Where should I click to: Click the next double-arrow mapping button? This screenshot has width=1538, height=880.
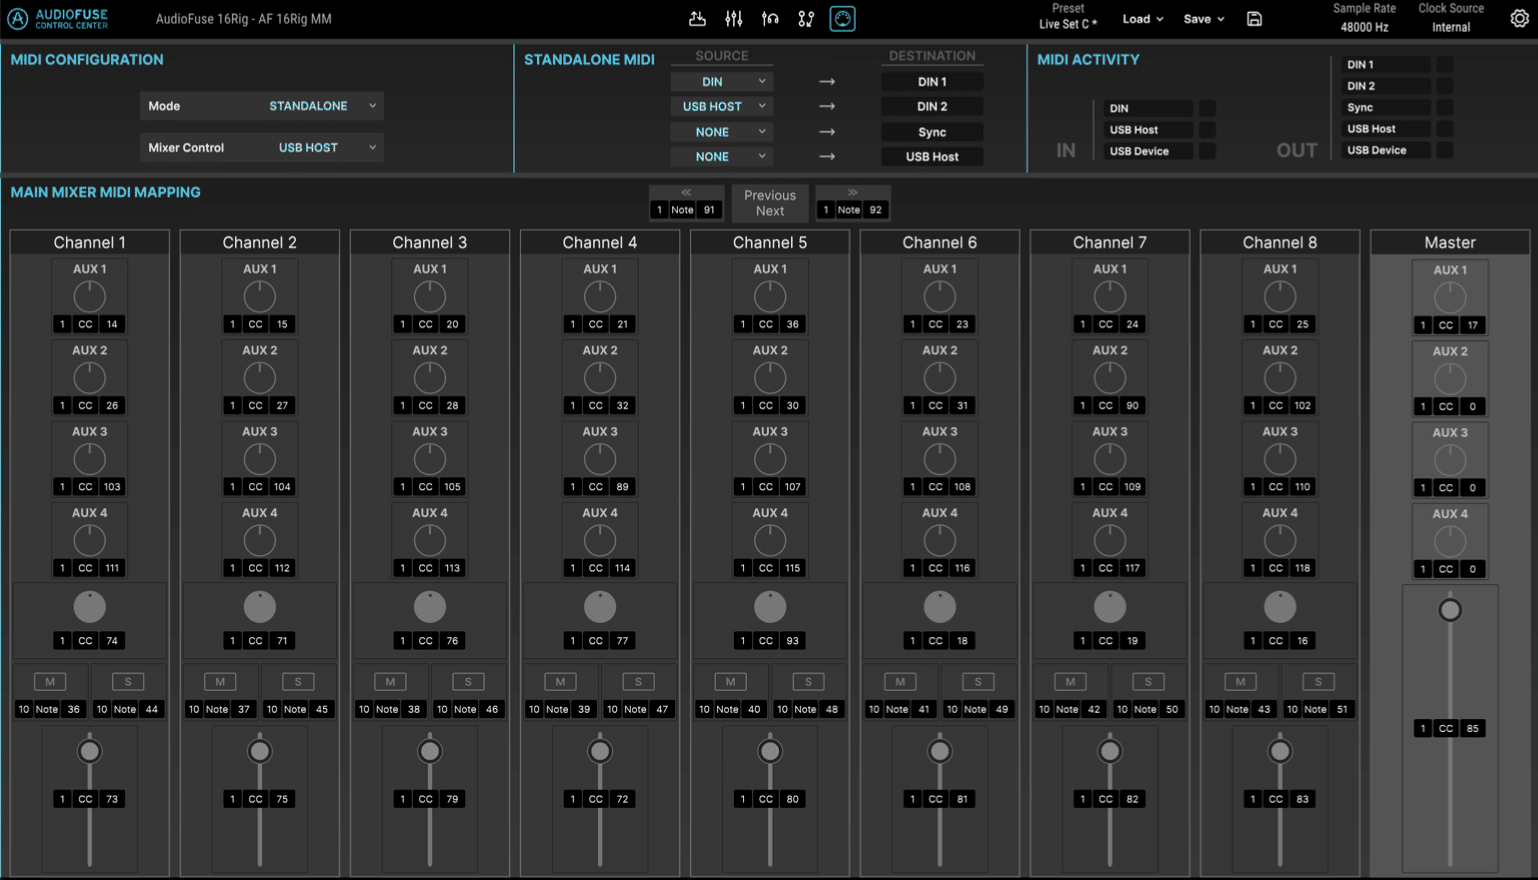click(x=852, y=193)
